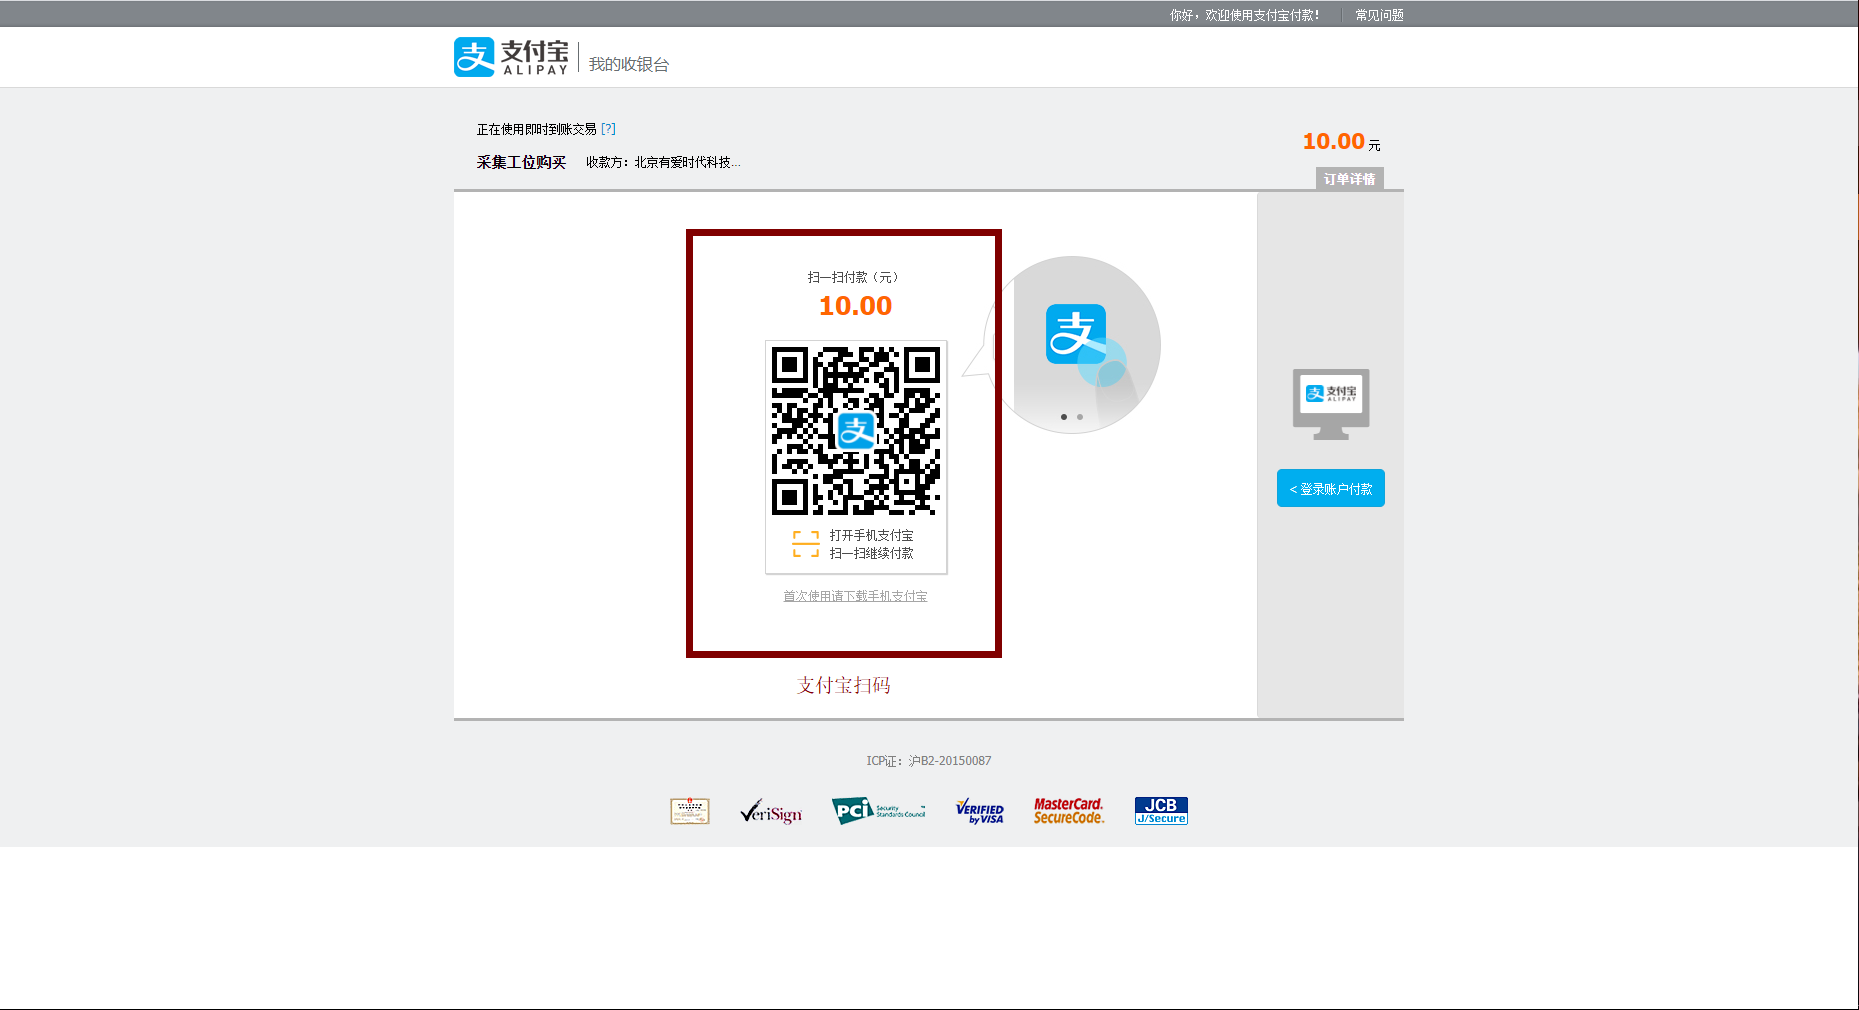
Task: Click the Alipay logo in header
Action: click(x=511, y=57)
